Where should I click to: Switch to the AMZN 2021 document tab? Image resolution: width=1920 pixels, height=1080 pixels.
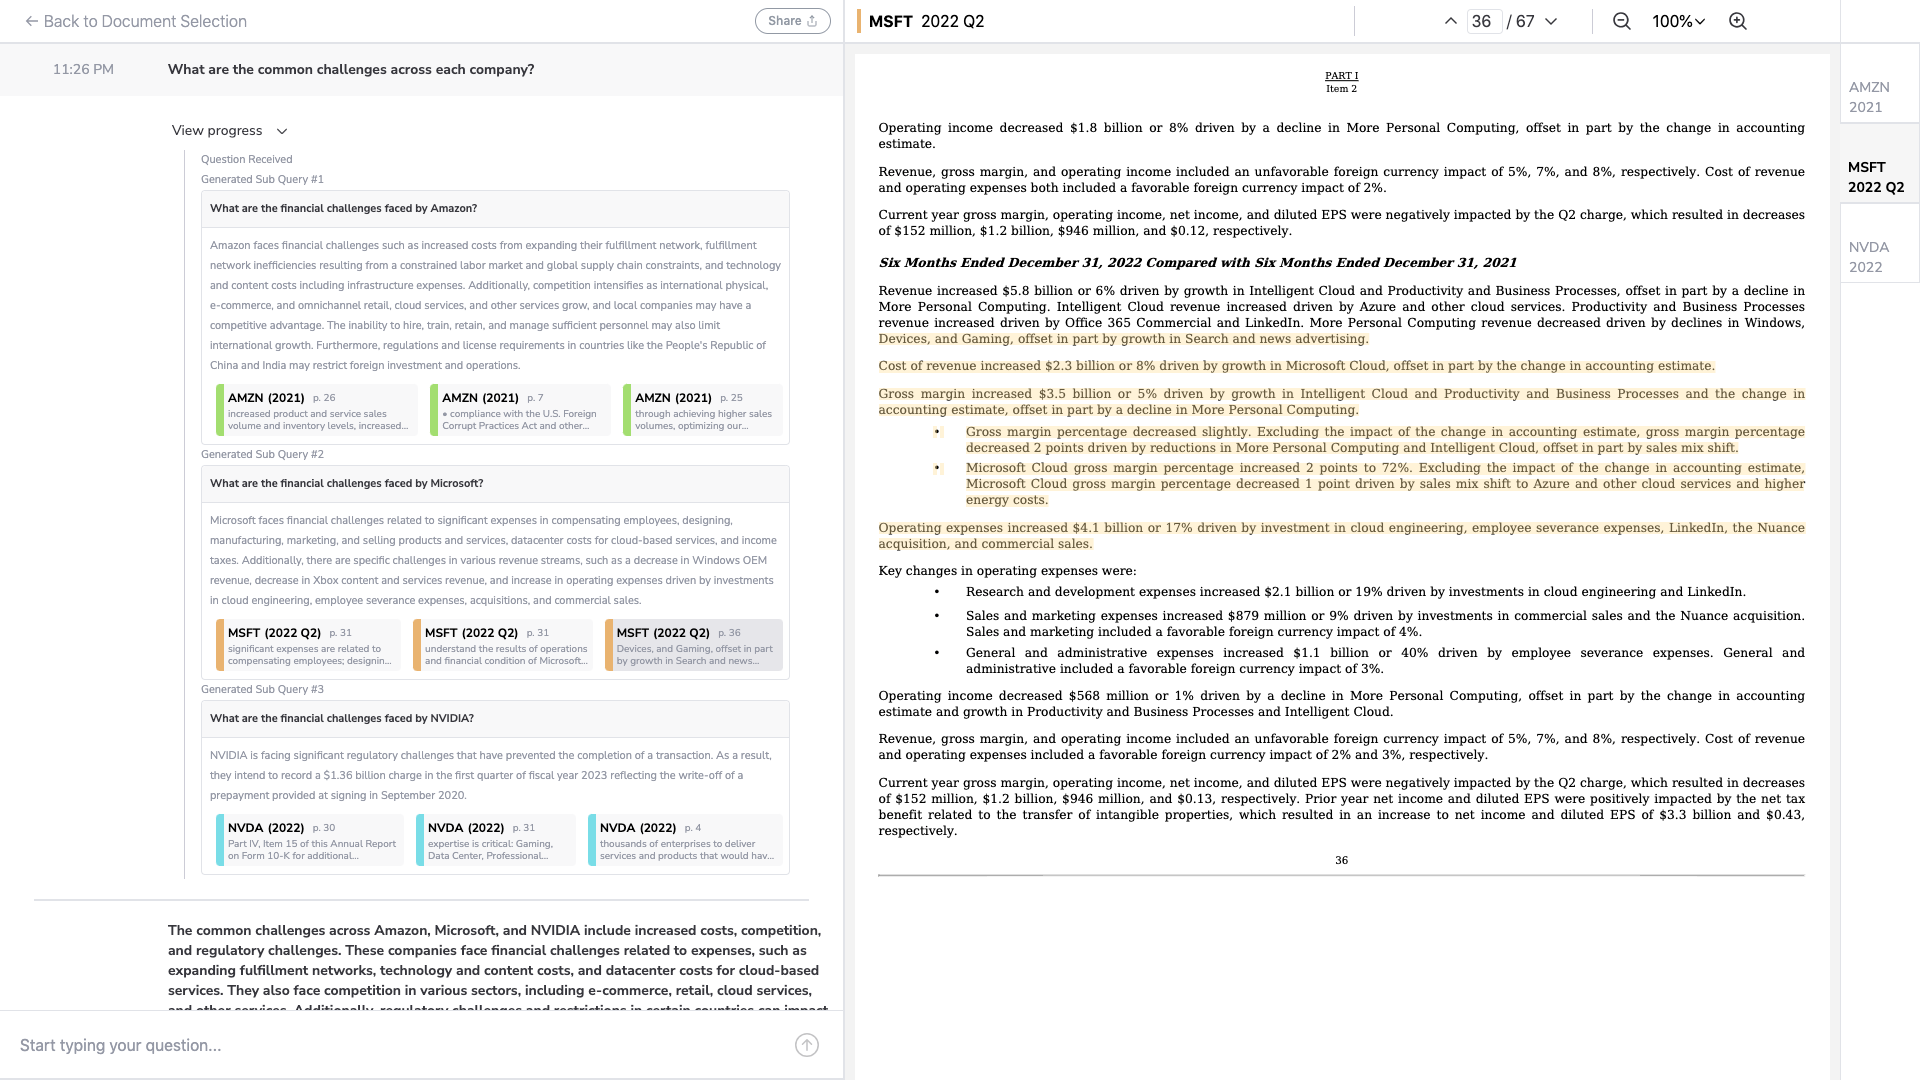coord(1878,97)
